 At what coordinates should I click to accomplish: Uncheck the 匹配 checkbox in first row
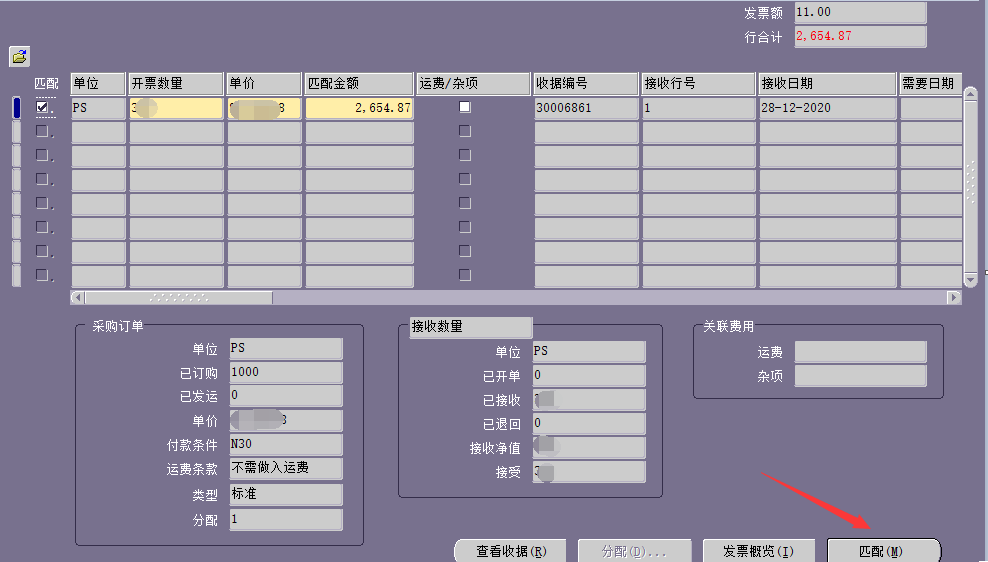coord(42,107)
